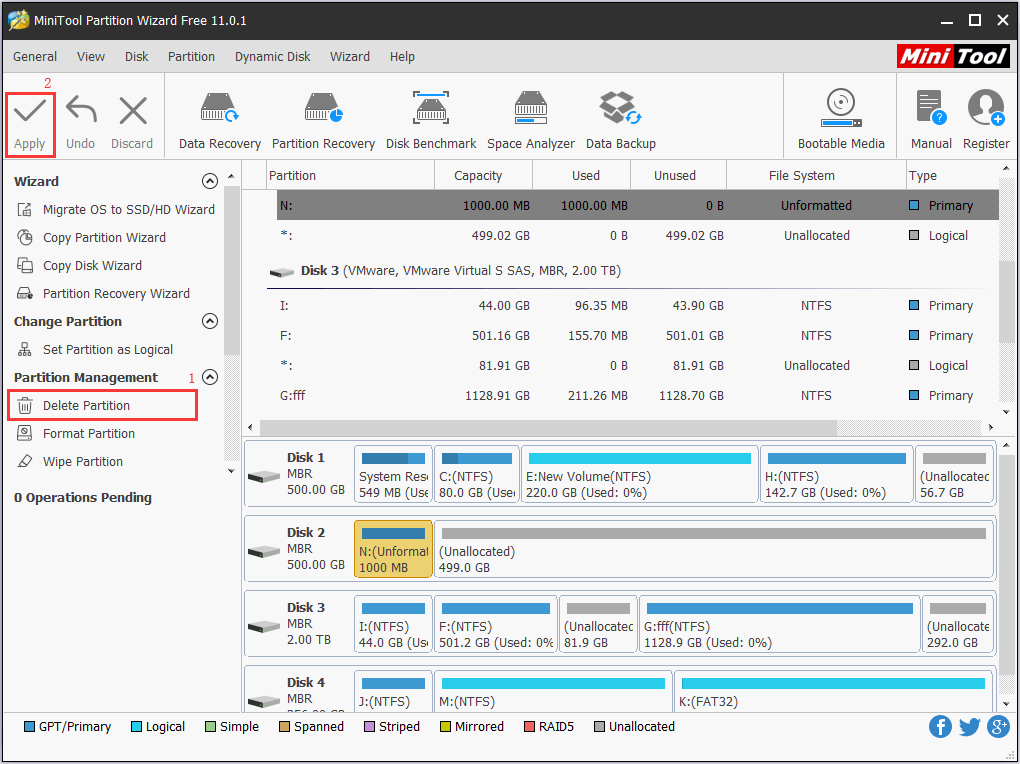Screen dimensions: 1020x764
Task: Click the Logical legend color box
Action: coord(136,726)
